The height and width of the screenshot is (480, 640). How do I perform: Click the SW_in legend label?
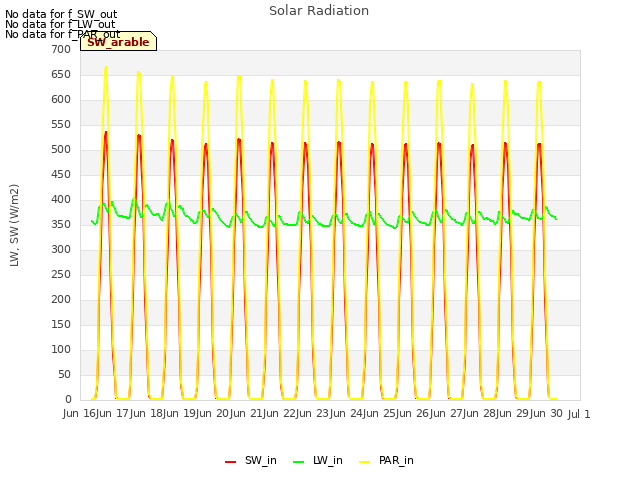261,460
